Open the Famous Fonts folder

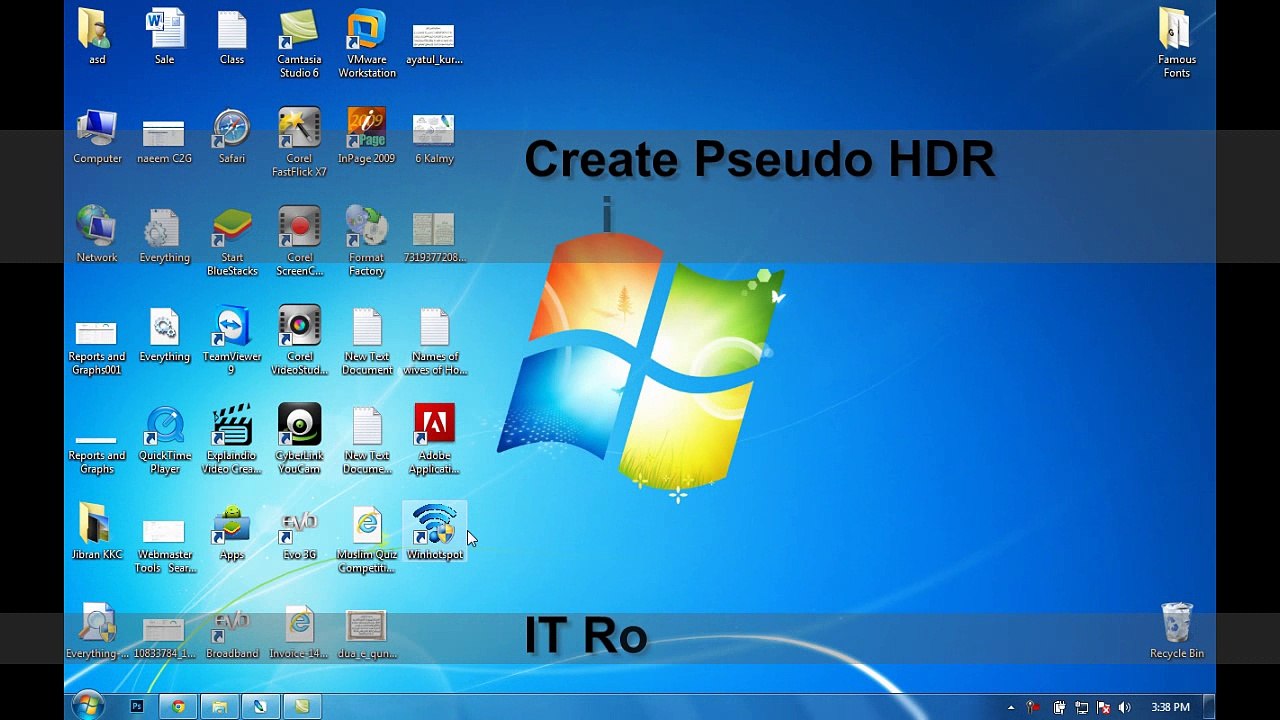click(1177, 43)
